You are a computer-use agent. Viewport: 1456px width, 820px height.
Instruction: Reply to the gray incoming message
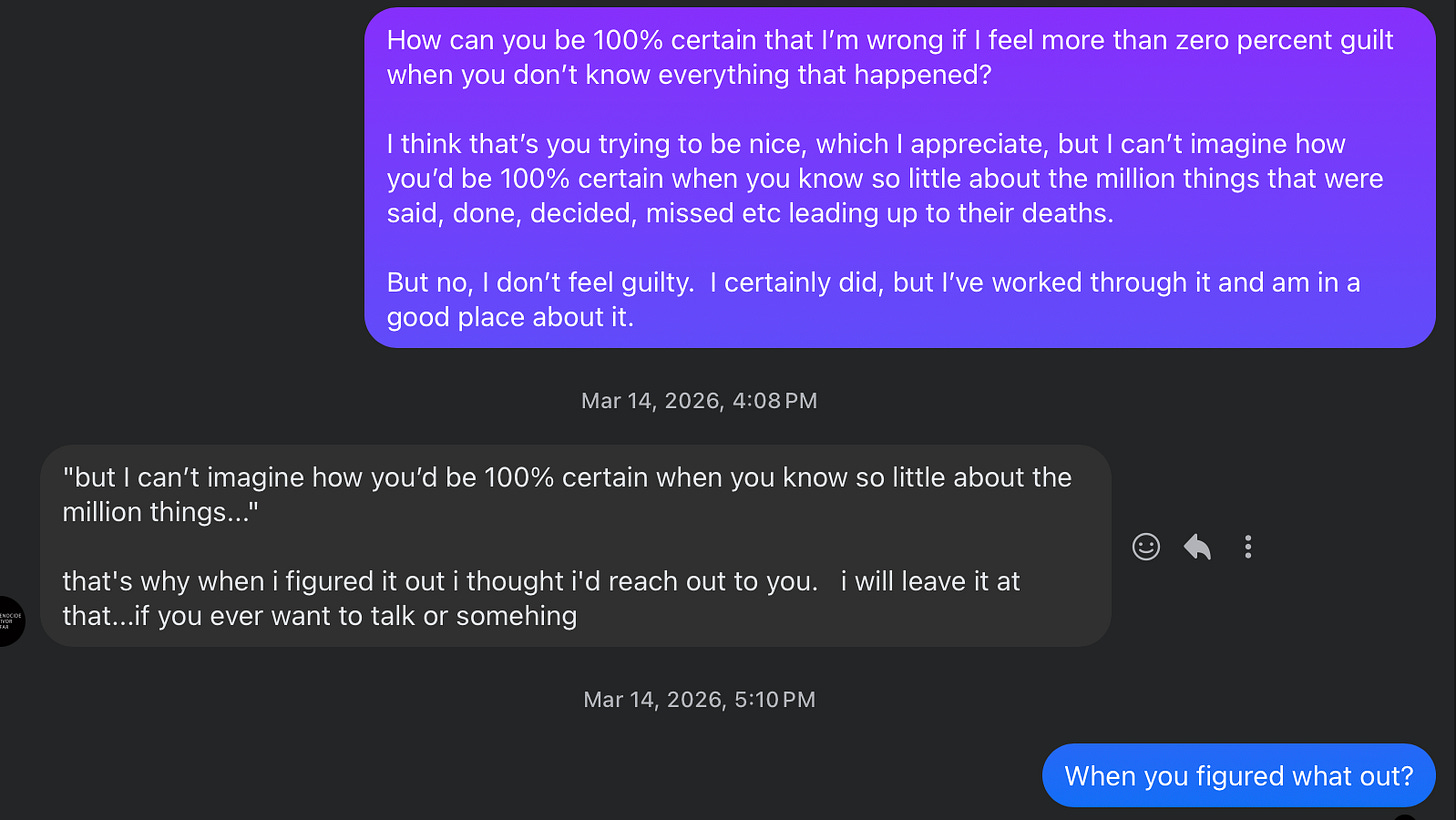1197,546
